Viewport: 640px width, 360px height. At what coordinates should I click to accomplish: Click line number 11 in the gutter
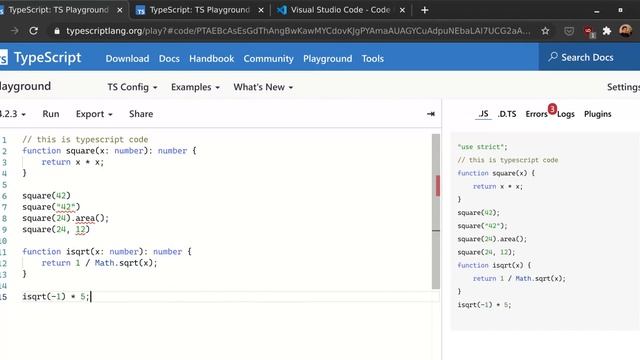click(x=4, y=252)
